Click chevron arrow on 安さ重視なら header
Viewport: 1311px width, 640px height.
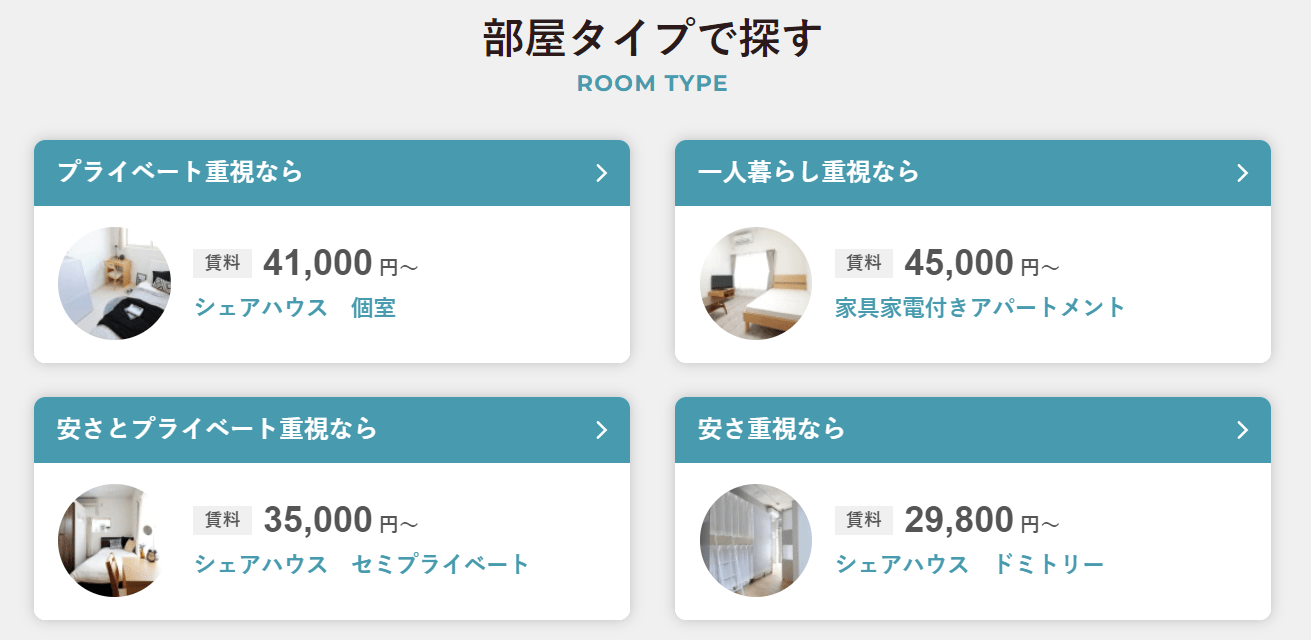[1242, 430]
